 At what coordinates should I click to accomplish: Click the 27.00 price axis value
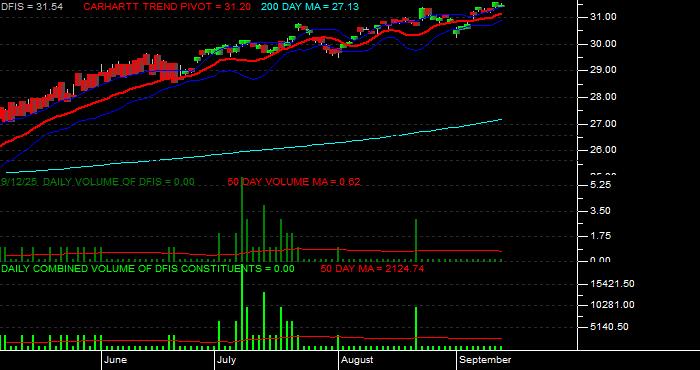[604, 124]
